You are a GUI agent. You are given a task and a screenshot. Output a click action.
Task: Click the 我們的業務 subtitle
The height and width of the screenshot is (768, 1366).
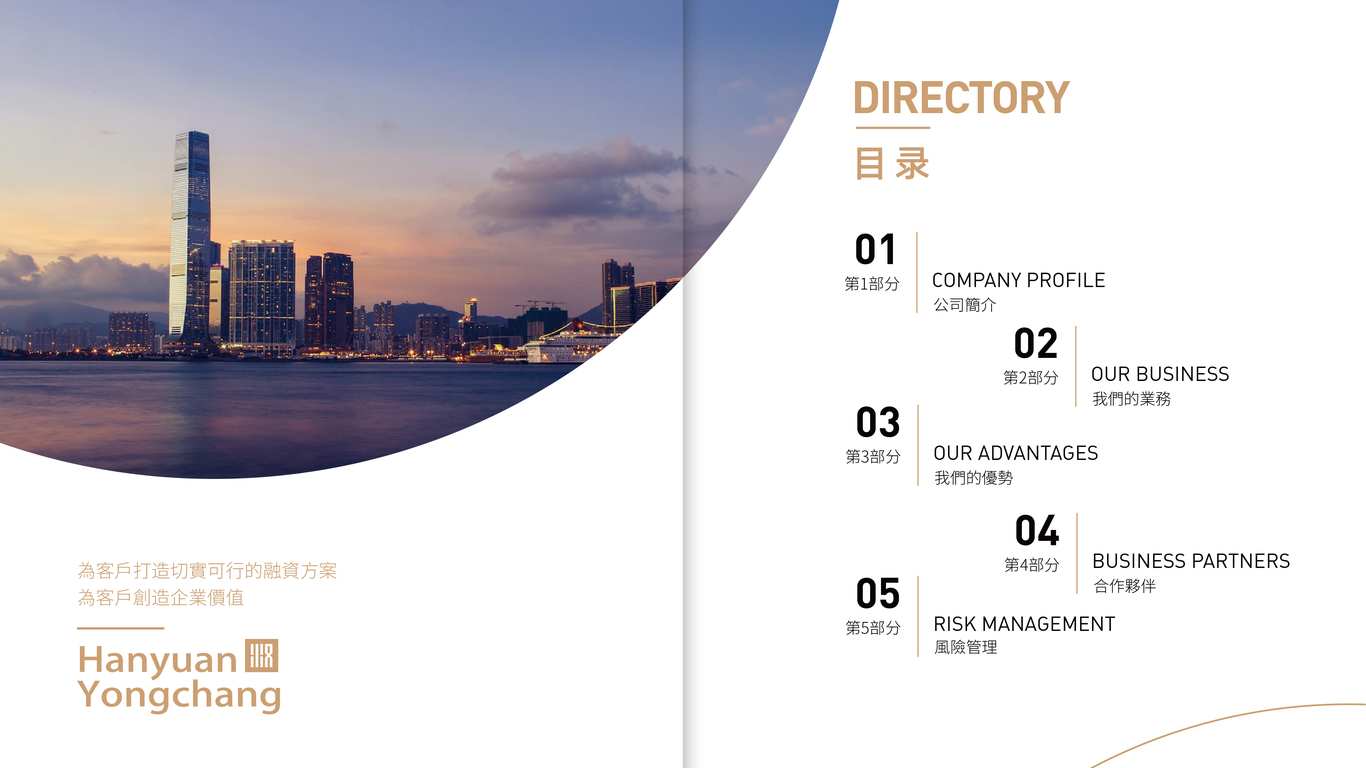(1132, 399)
